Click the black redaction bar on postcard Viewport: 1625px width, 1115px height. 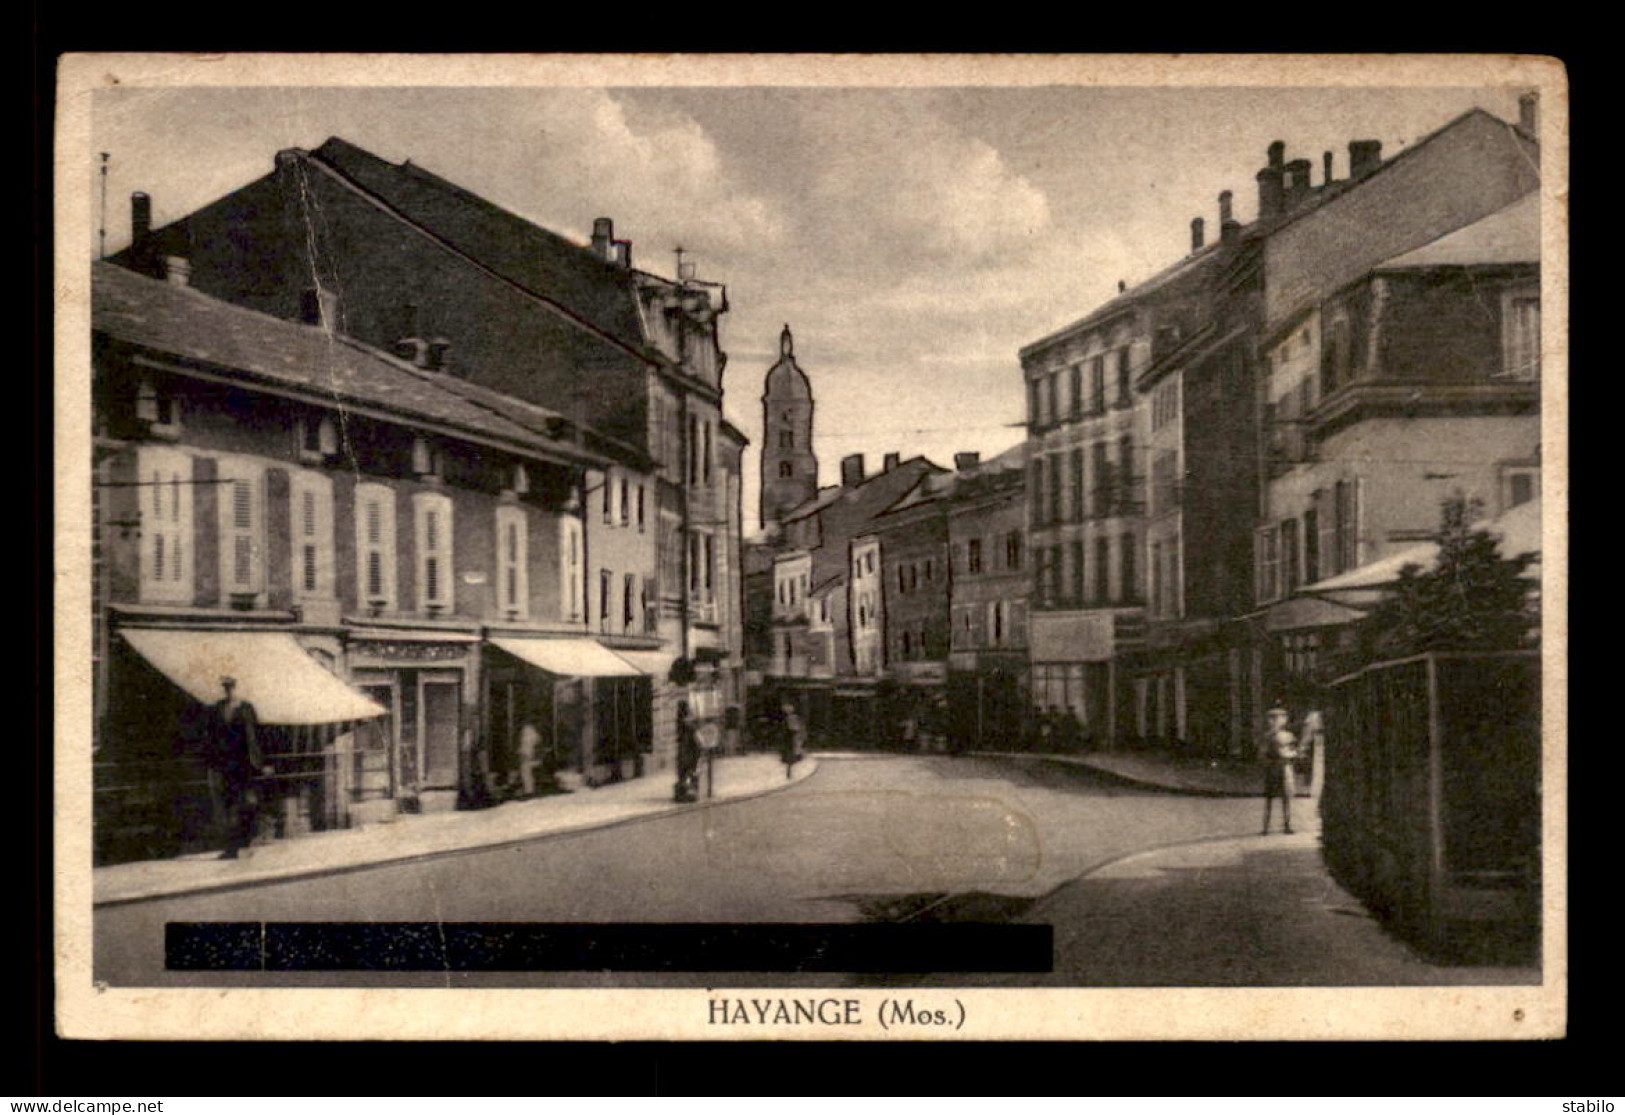(x=608, y=947)
